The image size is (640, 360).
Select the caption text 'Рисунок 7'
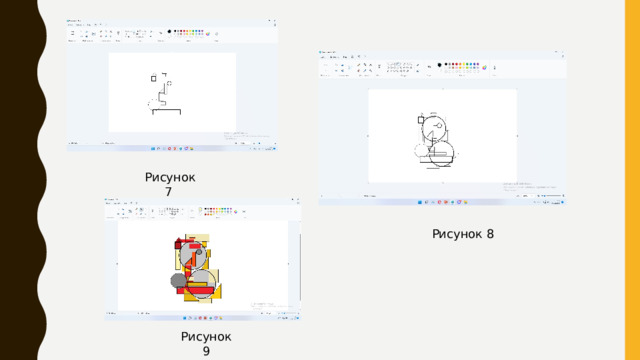(170, 184)
